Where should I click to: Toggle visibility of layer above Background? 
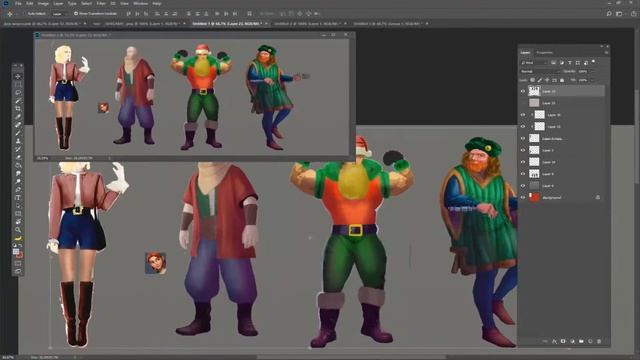pos(523,186)
